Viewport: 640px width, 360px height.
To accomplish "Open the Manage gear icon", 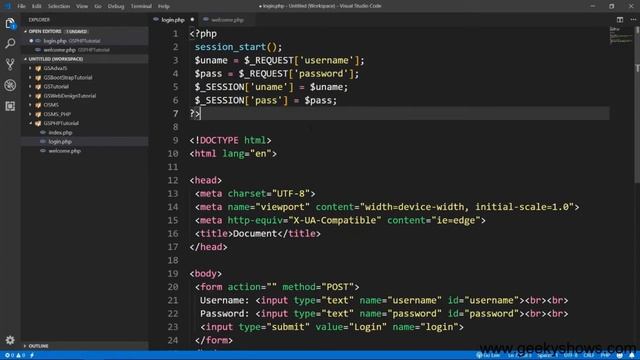I will [x=10, y=340].
